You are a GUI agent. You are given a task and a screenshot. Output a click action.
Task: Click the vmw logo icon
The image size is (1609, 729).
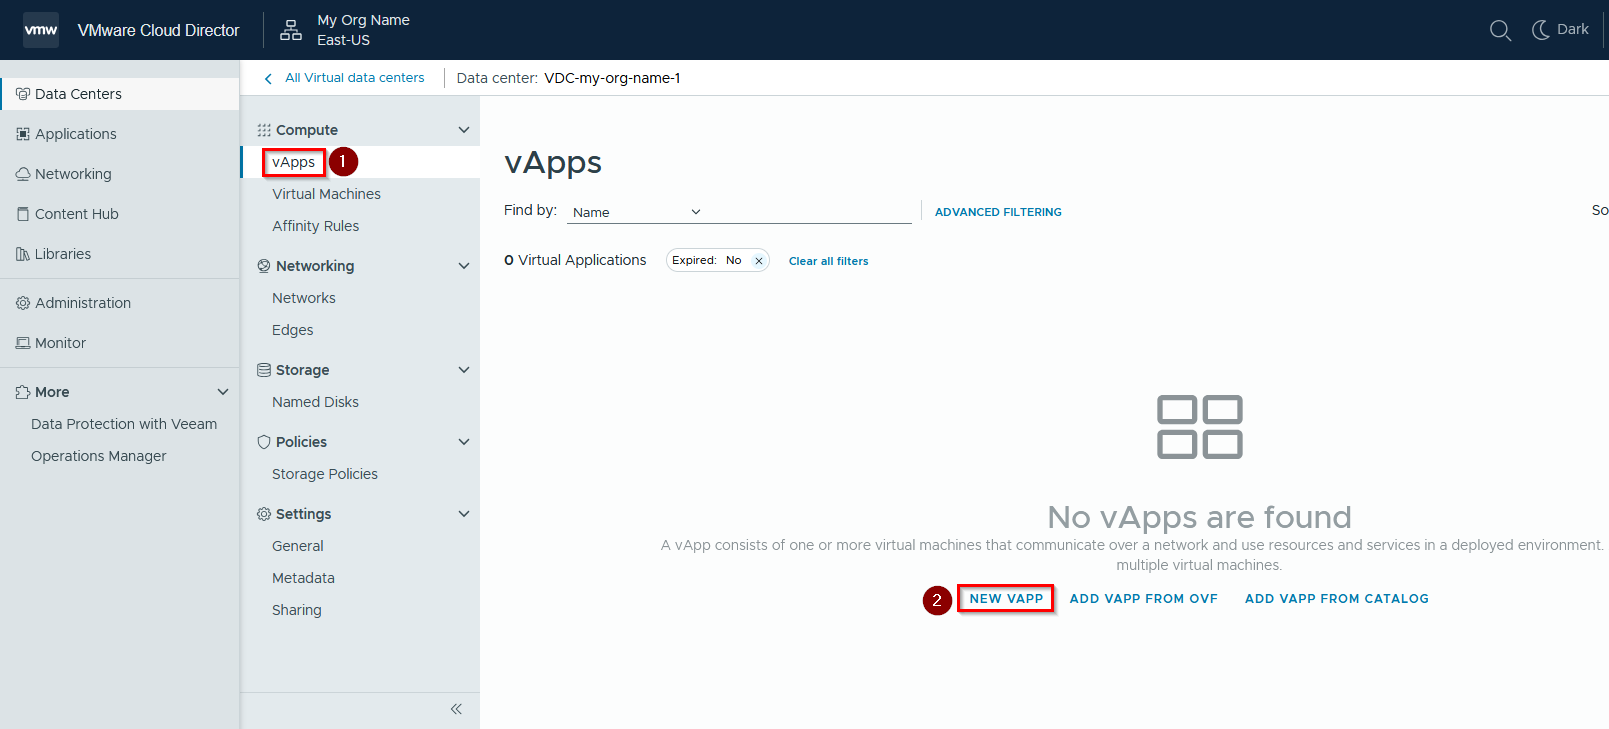click(x=41, y=30)
